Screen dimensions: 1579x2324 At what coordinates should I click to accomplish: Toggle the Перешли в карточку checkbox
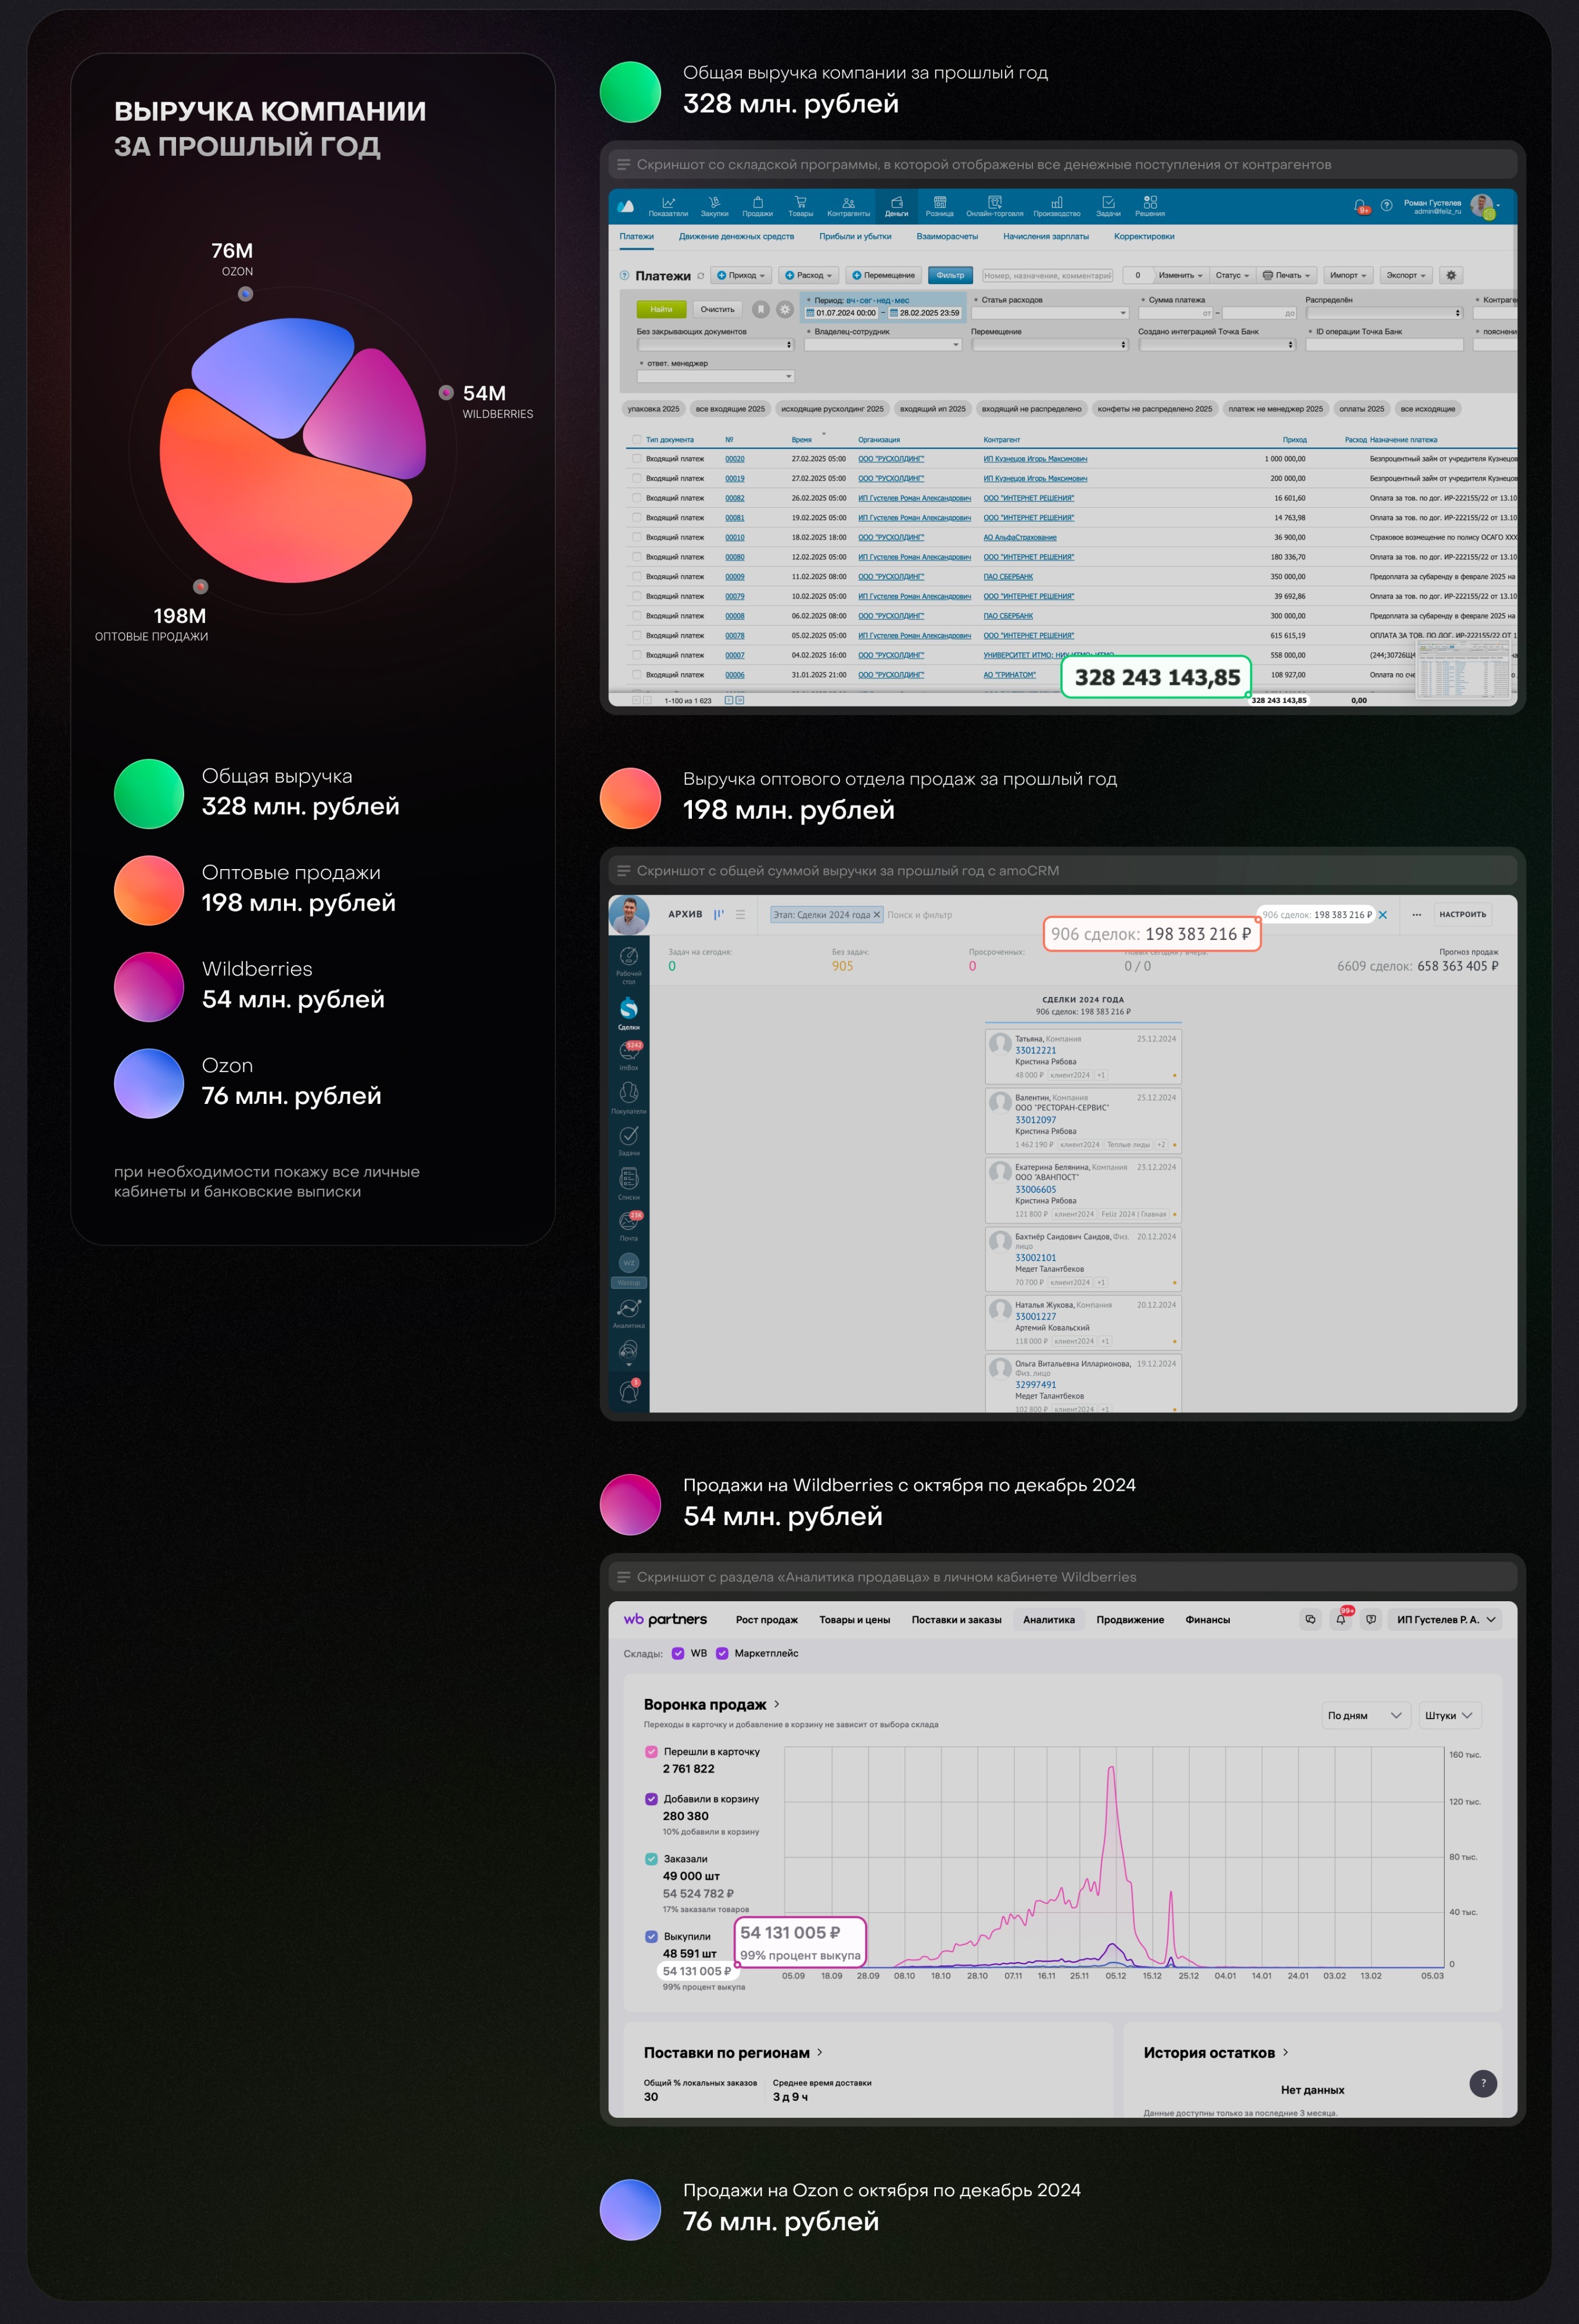652,1751
